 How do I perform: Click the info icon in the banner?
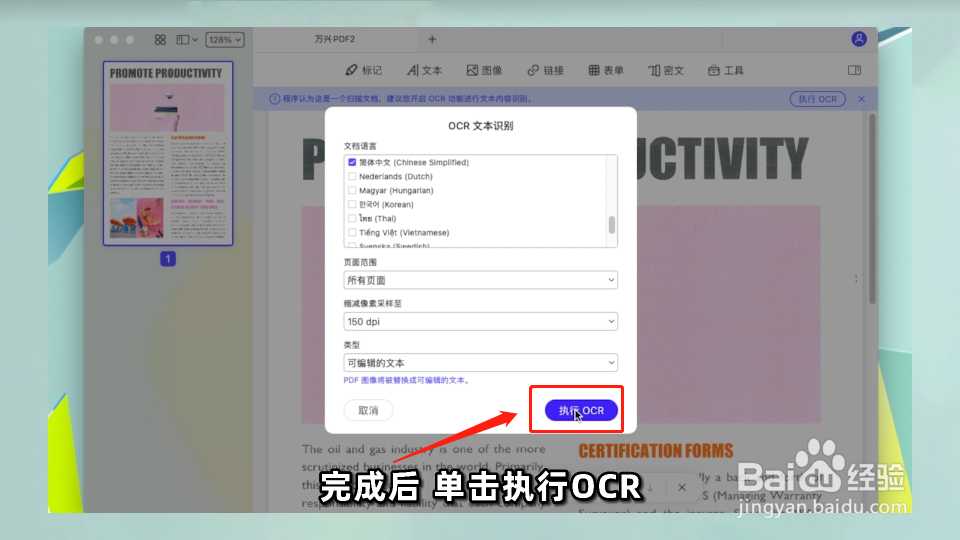point(275,99)
